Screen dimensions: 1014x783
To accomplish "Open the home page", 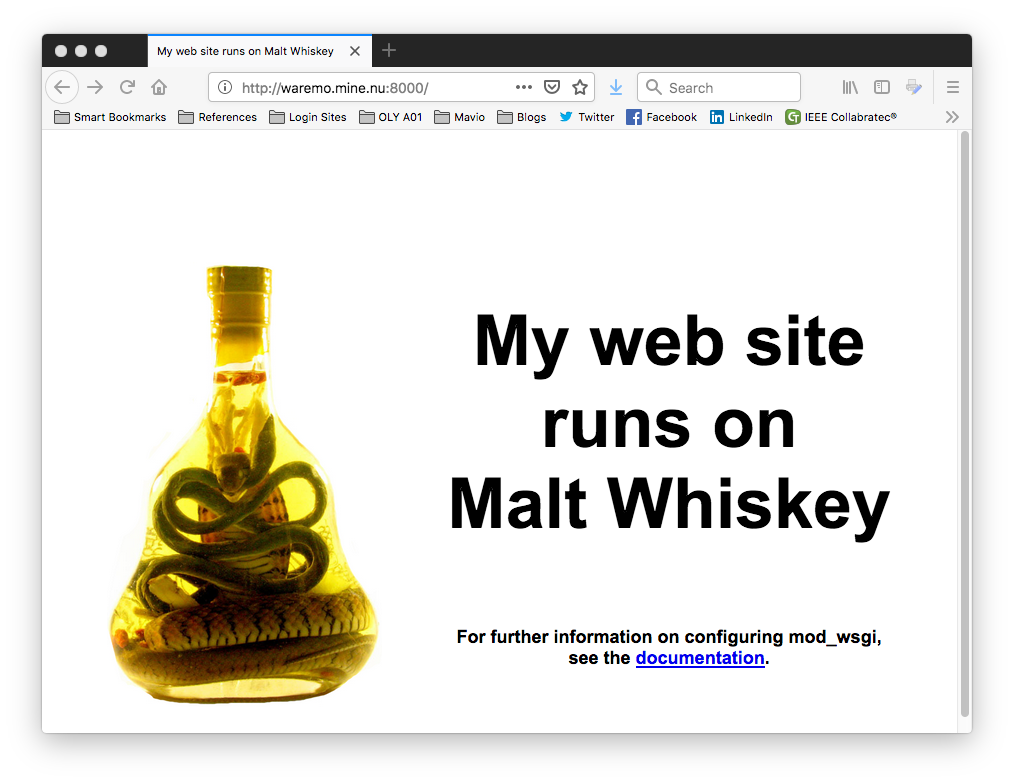I will click(159, 87).
